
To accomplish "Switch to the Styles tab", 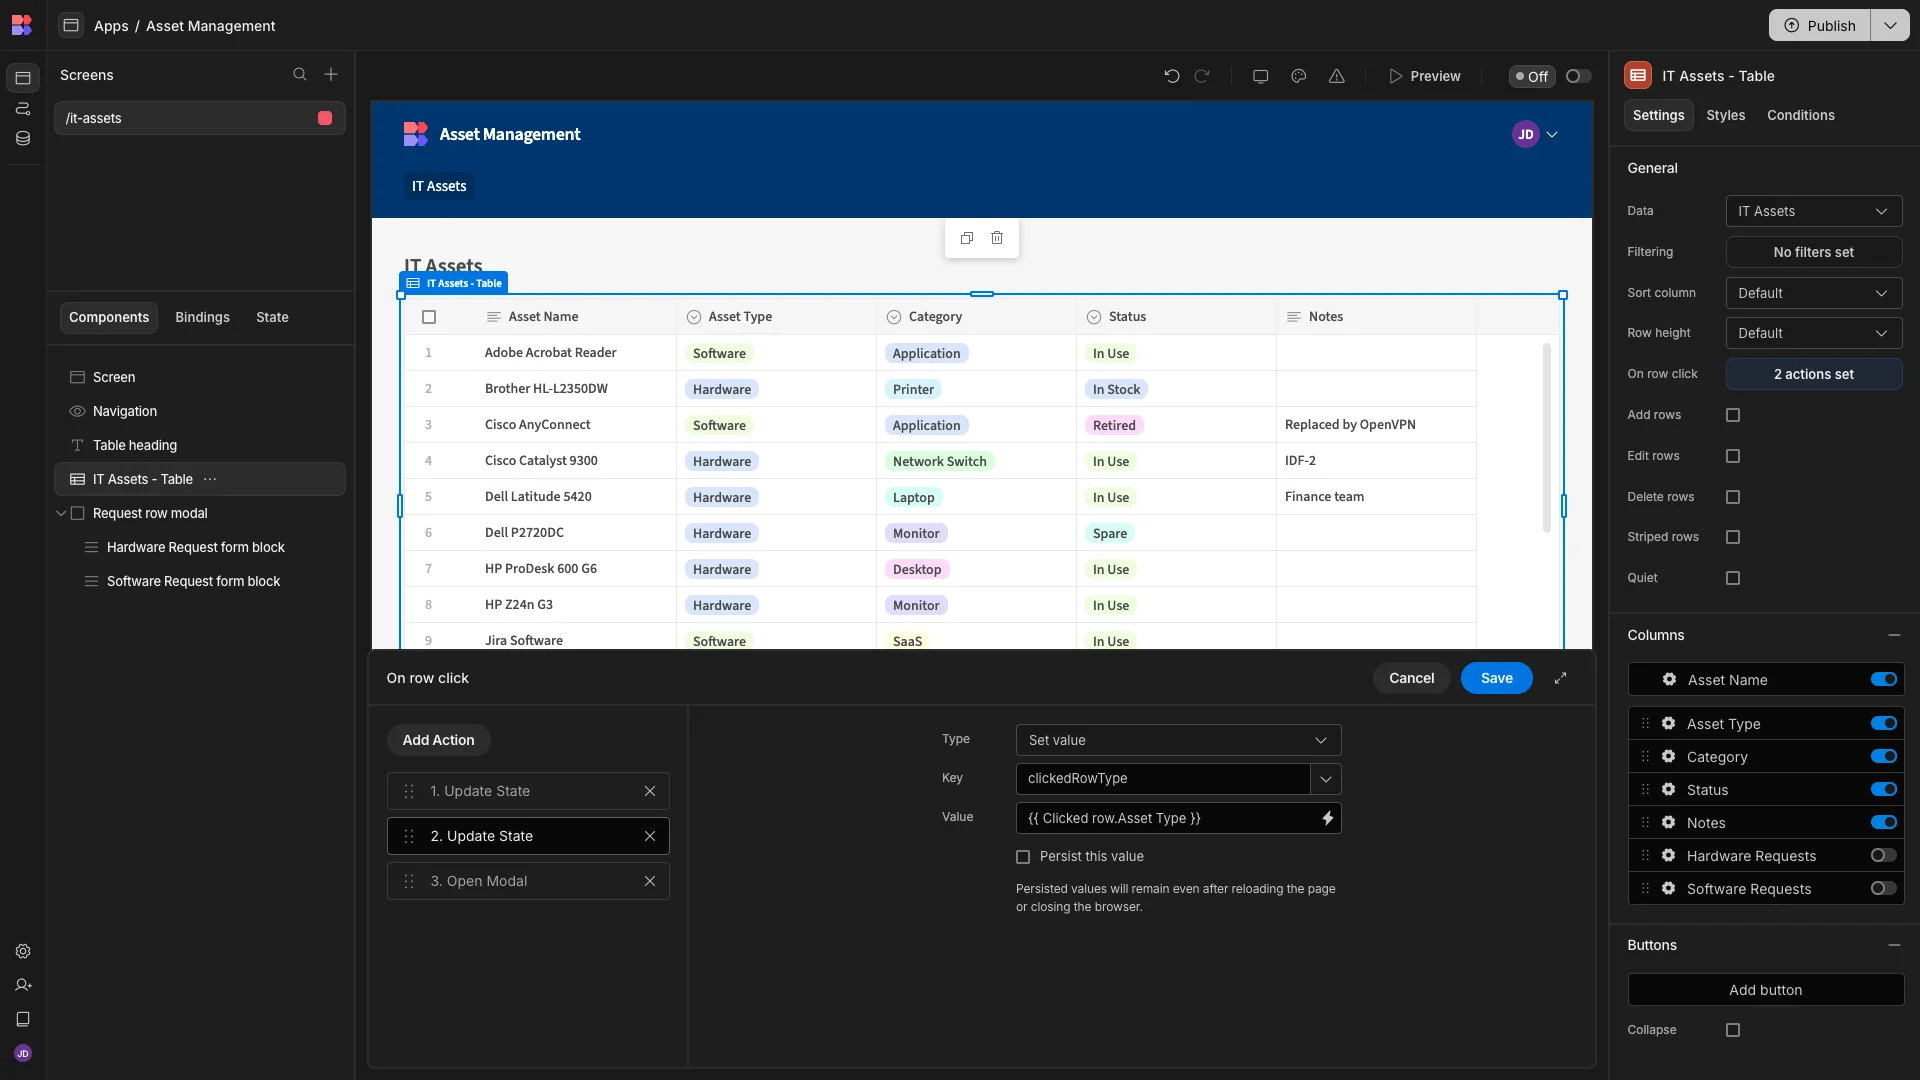I will pyautogui.click(x=1726, y=115).
